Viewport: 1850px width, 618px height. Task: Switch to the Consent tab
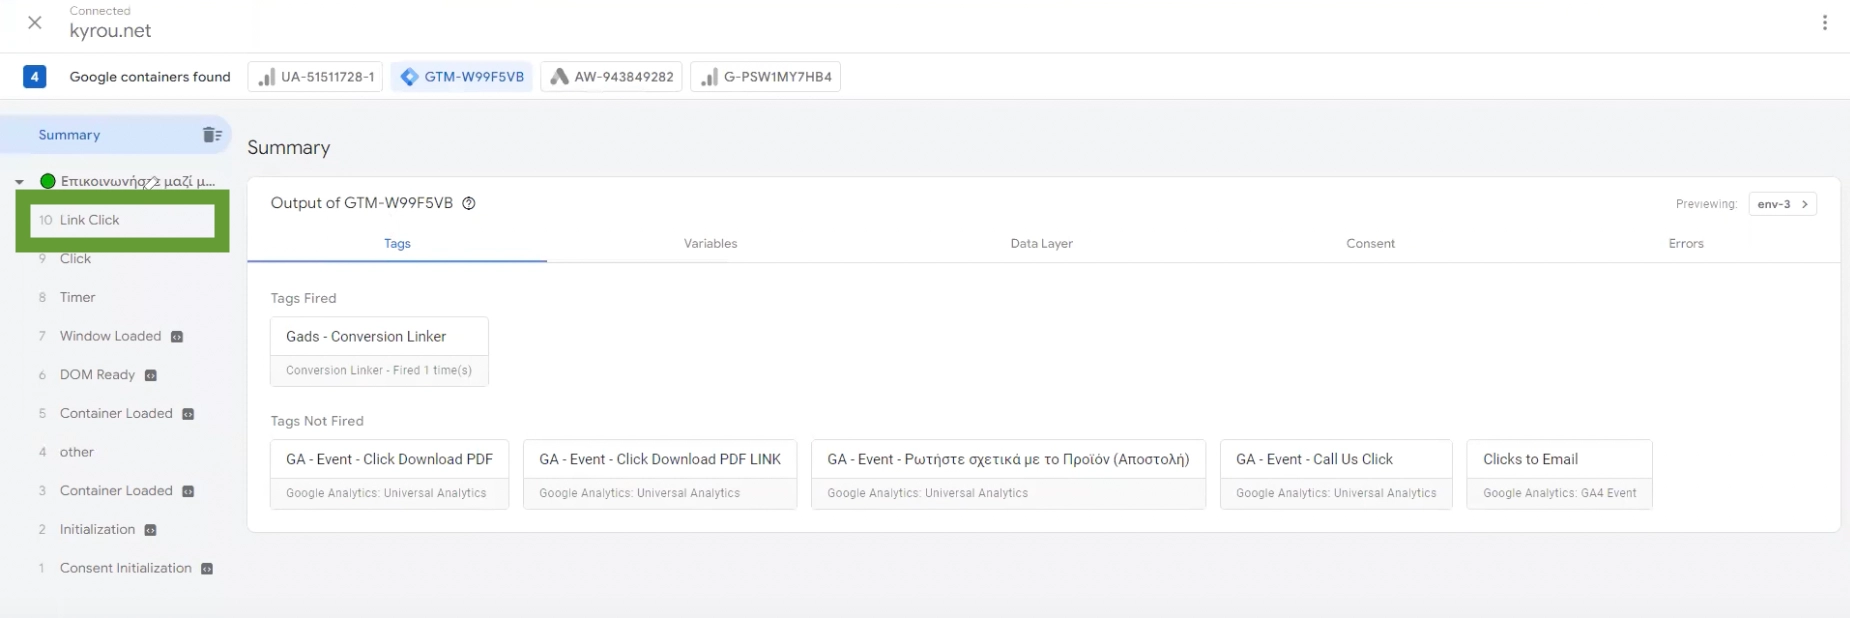[x=1370, y=243]
